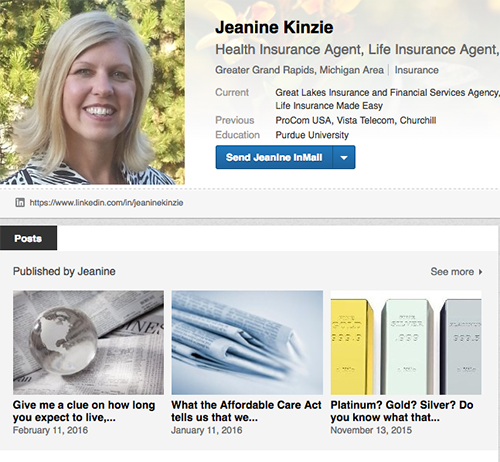Click Life Insurance Made Easy company
The height and width of the screenshot is (462, 500).
tap(329, 106)
